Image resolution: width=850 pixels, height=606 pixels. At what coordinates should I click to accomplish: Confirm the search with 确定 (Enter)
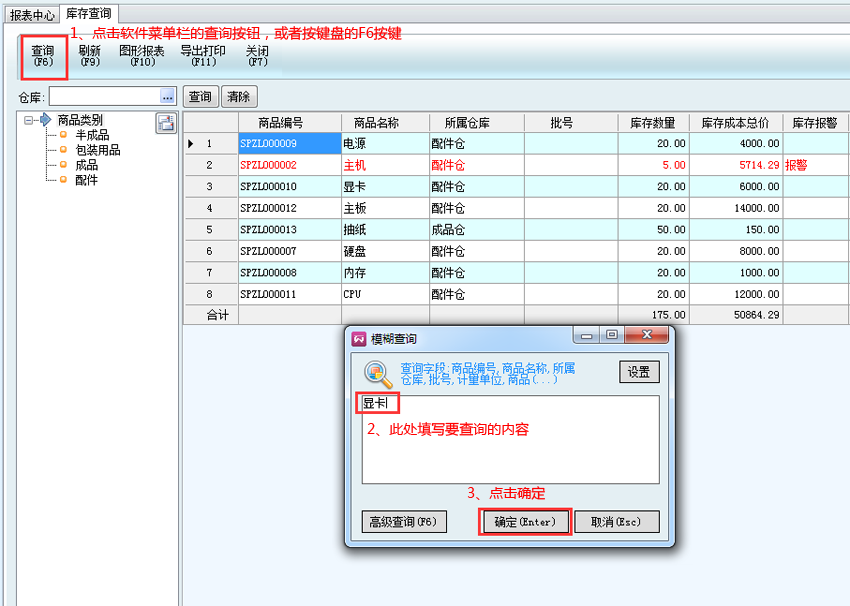[524, 522]
